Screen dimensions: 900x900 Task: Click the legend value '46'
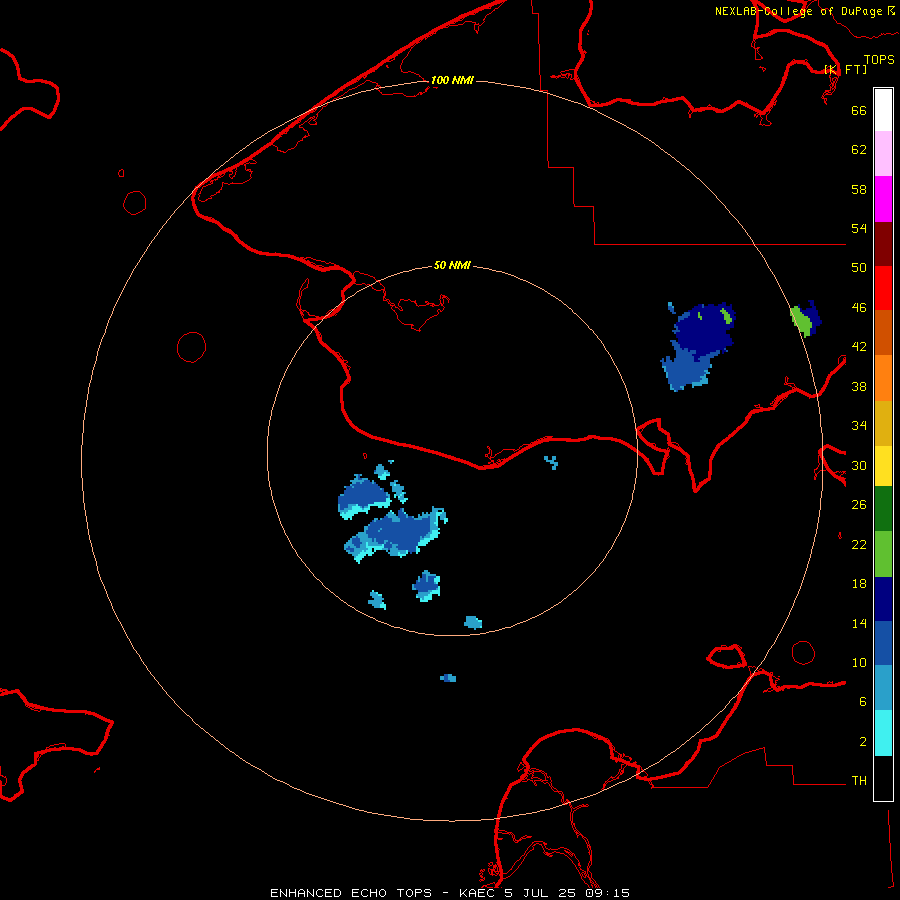pos(859,308)
